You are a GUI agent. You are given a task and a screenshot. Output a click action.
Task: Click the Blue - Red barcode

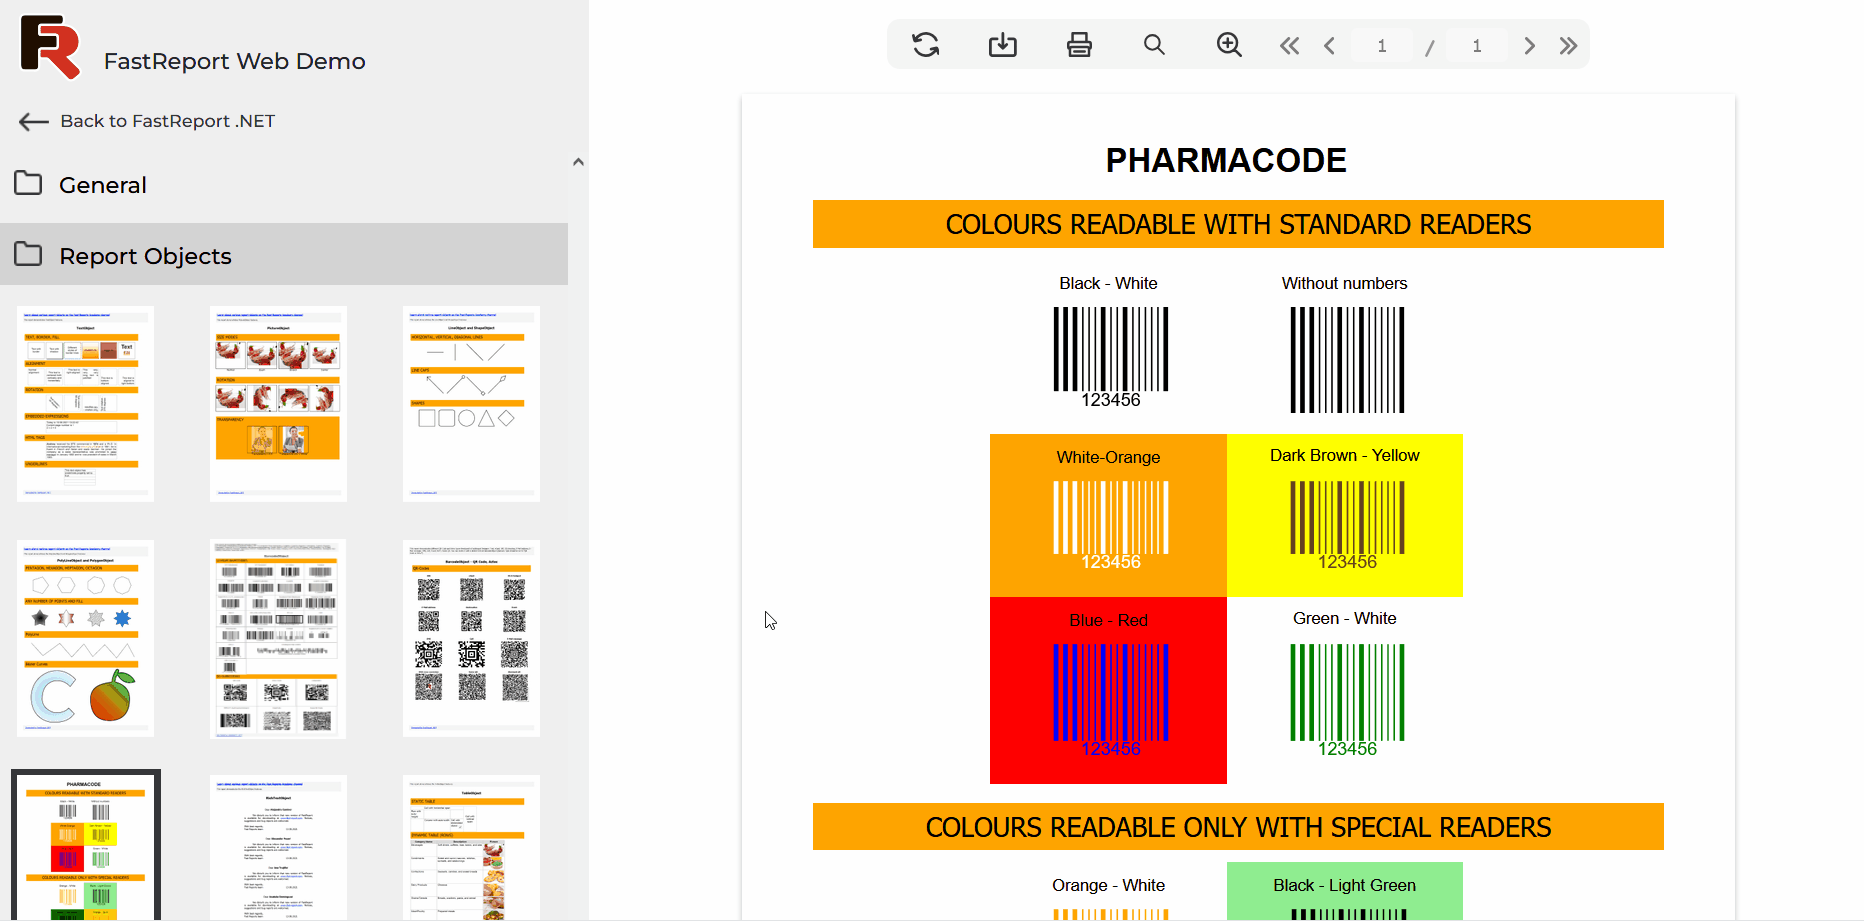1110,700
